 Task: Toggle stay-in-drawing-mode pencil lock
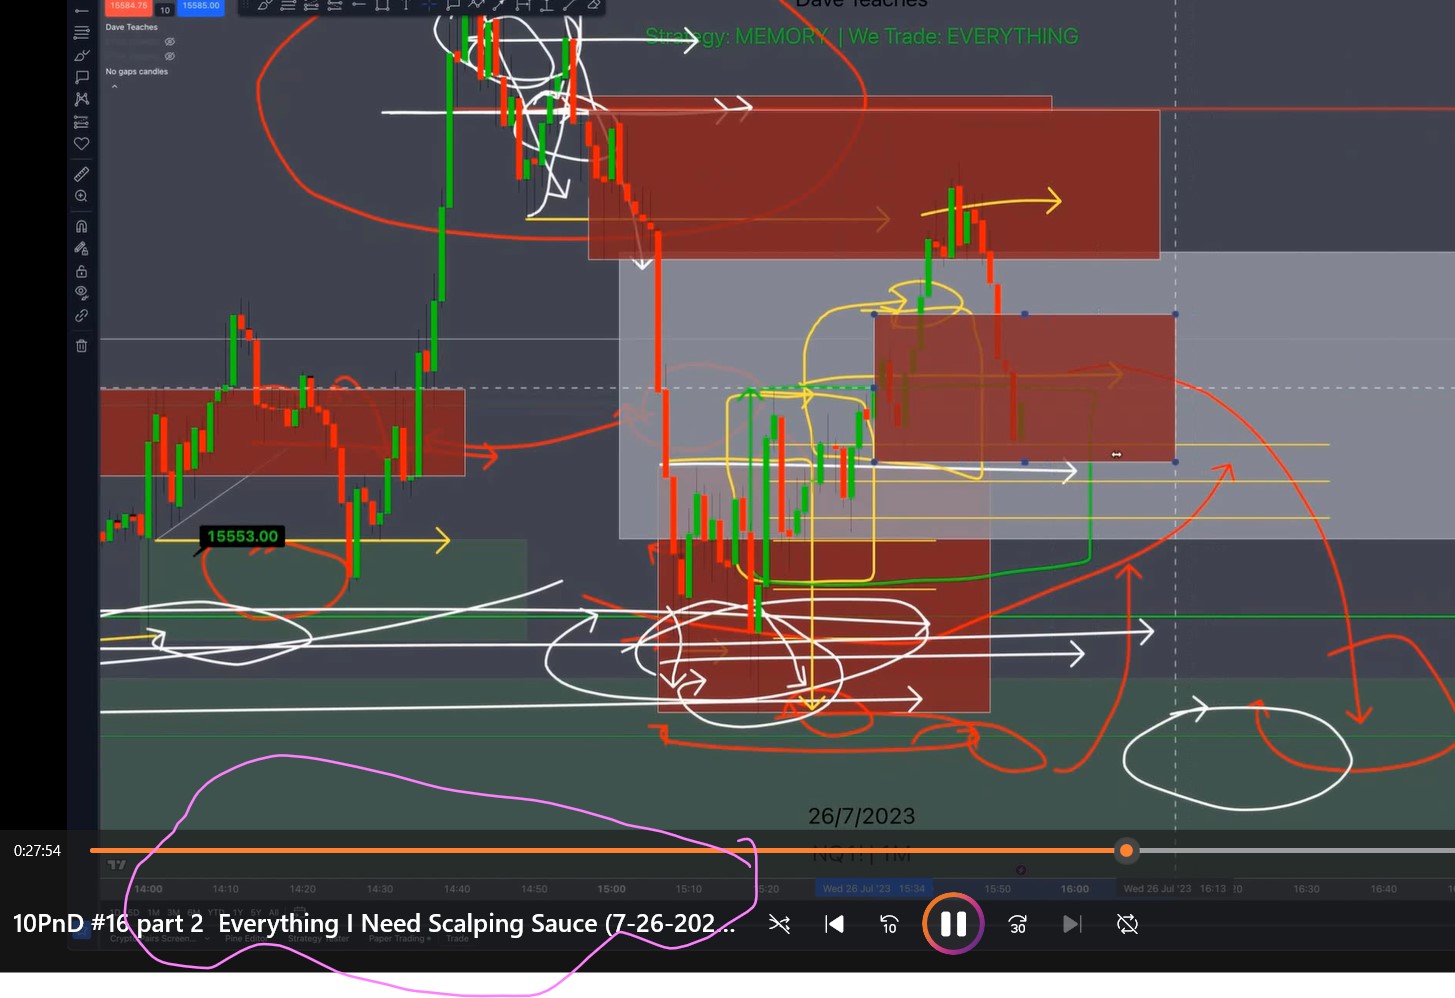click(x=82, y=248)
